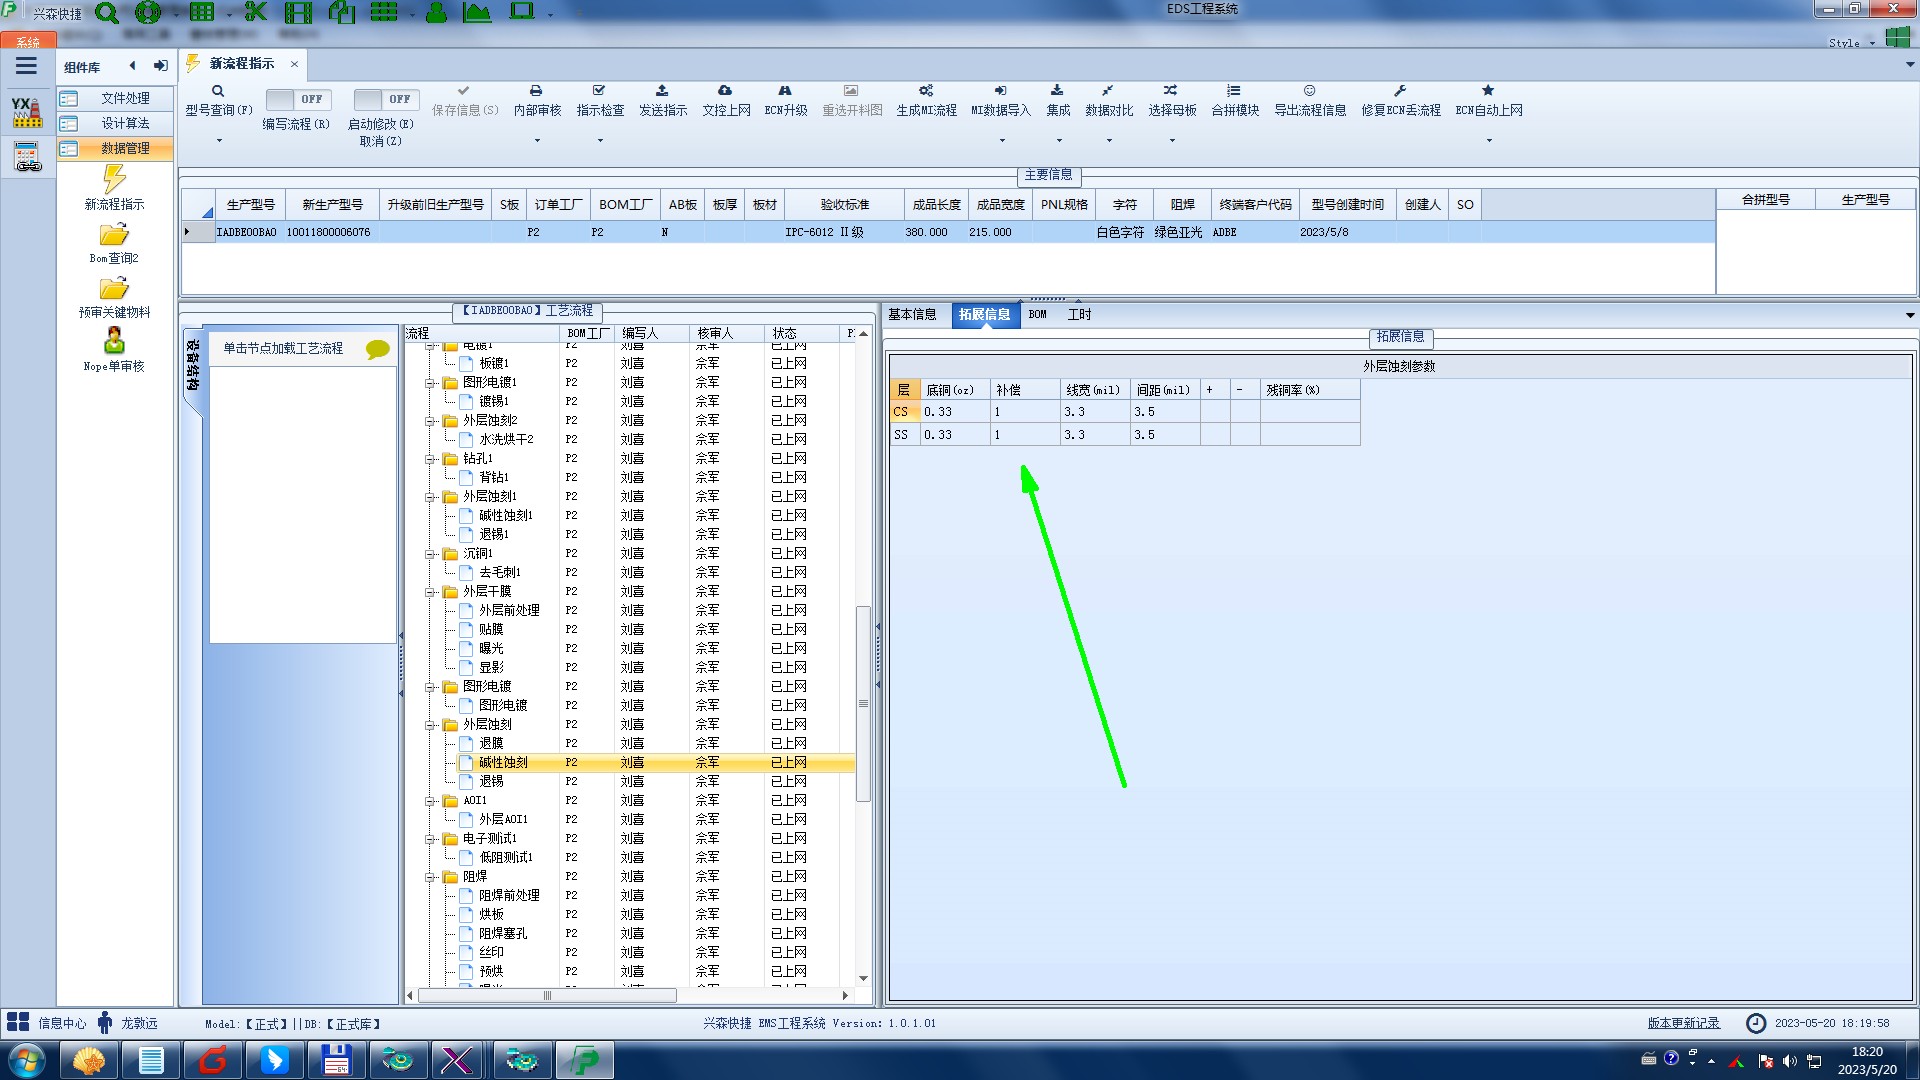Viewport: 1920px width, 1080px height.
Task: Switch to the BOM tab
Action: click(x=1037, y=315)
